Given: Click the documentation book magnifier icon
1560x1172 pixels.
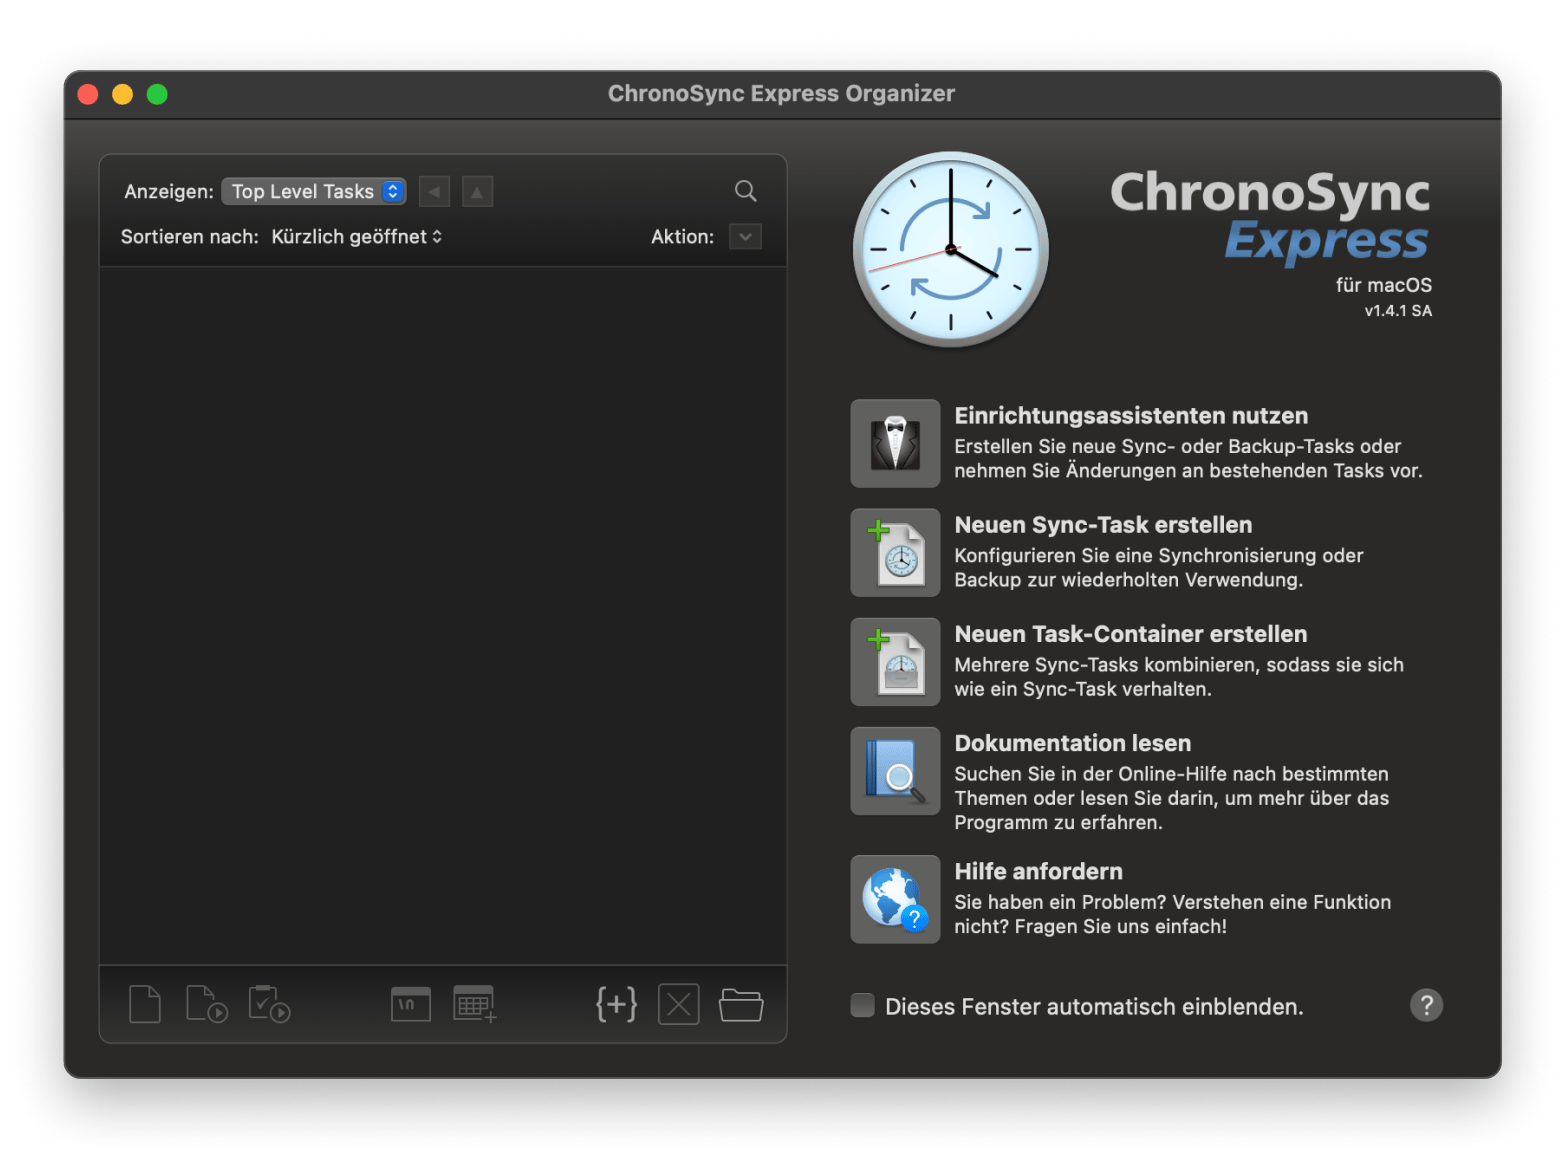Looking at the screenshot, I should tap(895, 771).
